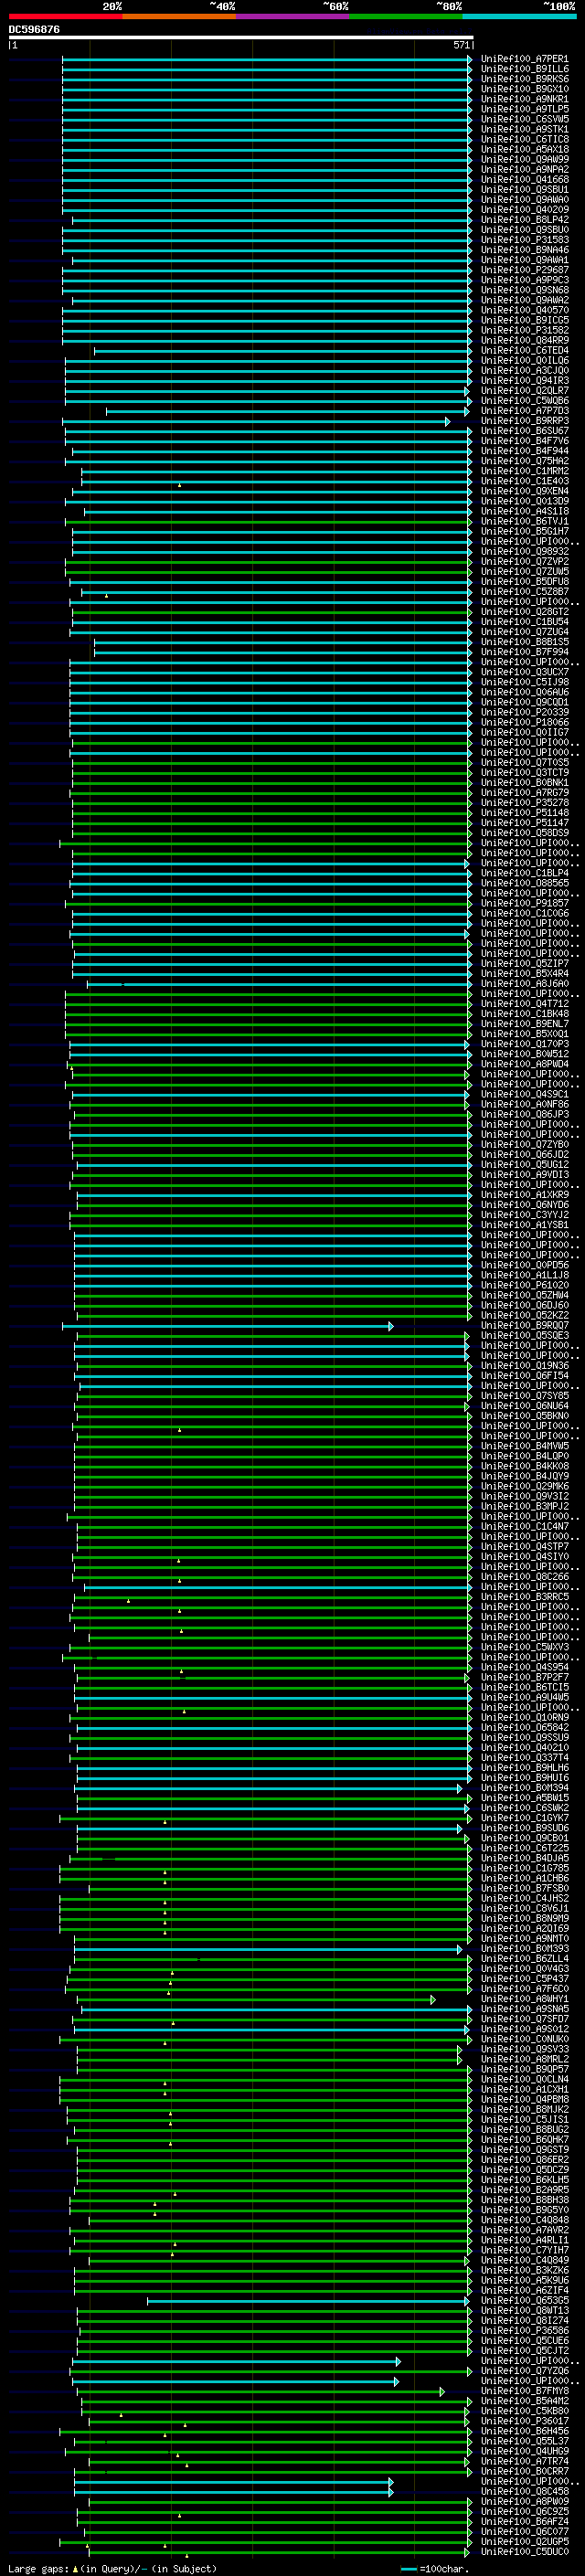Click the UniRef100_A7P7D3 label
Viewport: 585px width, 2576px height.
point(525,410)
